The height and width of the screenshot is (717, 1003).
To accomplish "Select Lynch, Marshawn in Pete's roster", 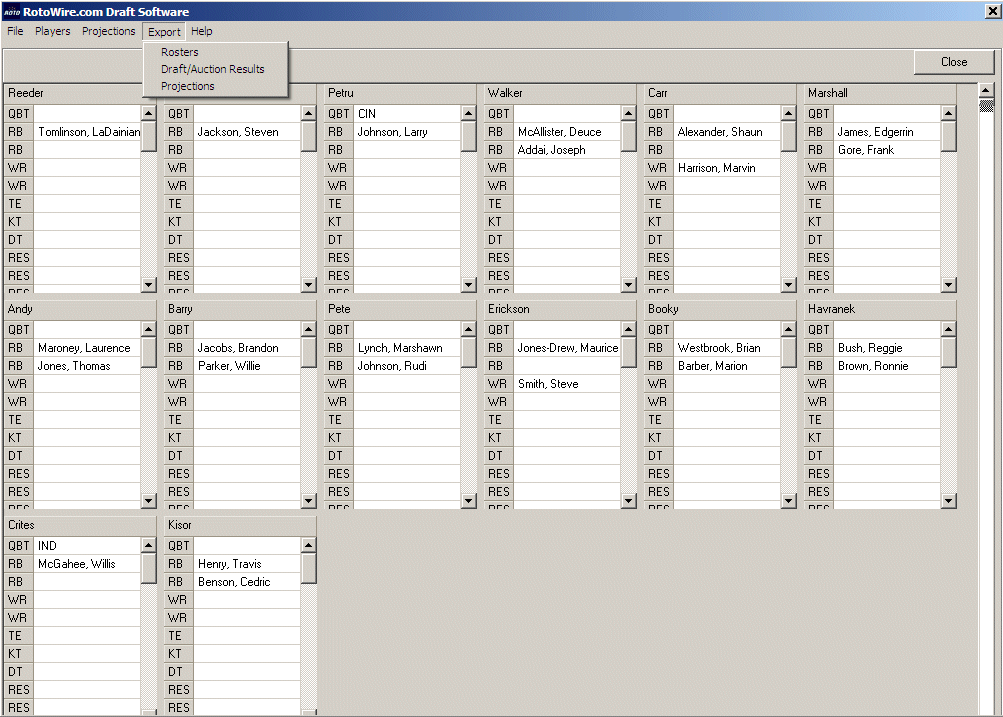I will 407,348.
